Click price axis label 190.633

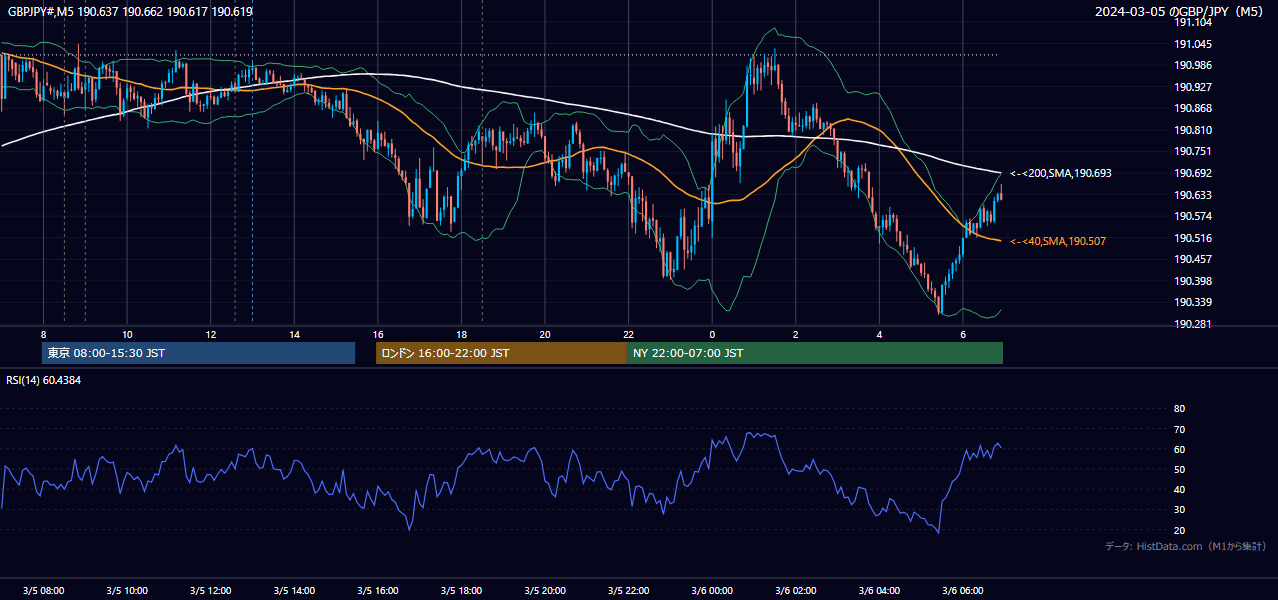point(1192,195)
